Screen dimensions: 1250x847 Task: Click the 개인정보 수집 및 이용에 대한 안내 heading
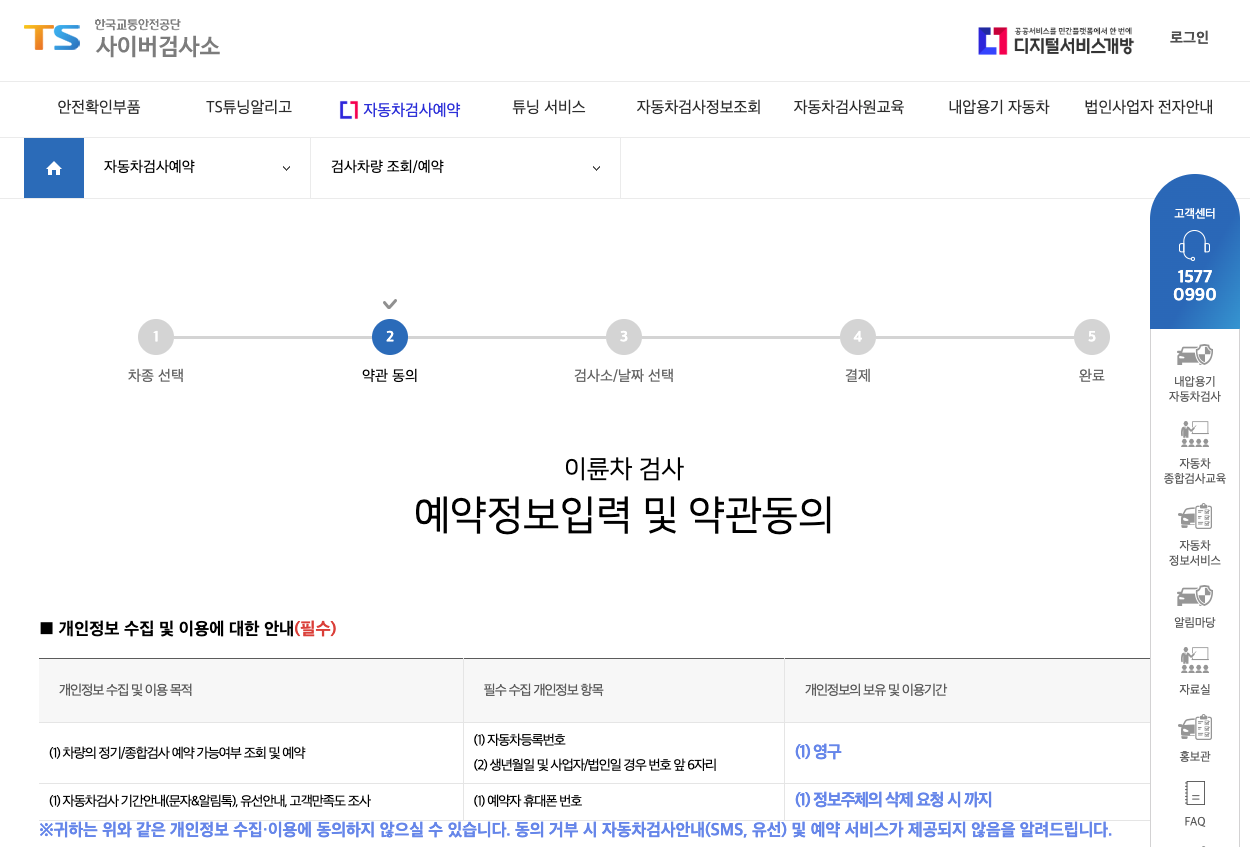click(188, 629)
